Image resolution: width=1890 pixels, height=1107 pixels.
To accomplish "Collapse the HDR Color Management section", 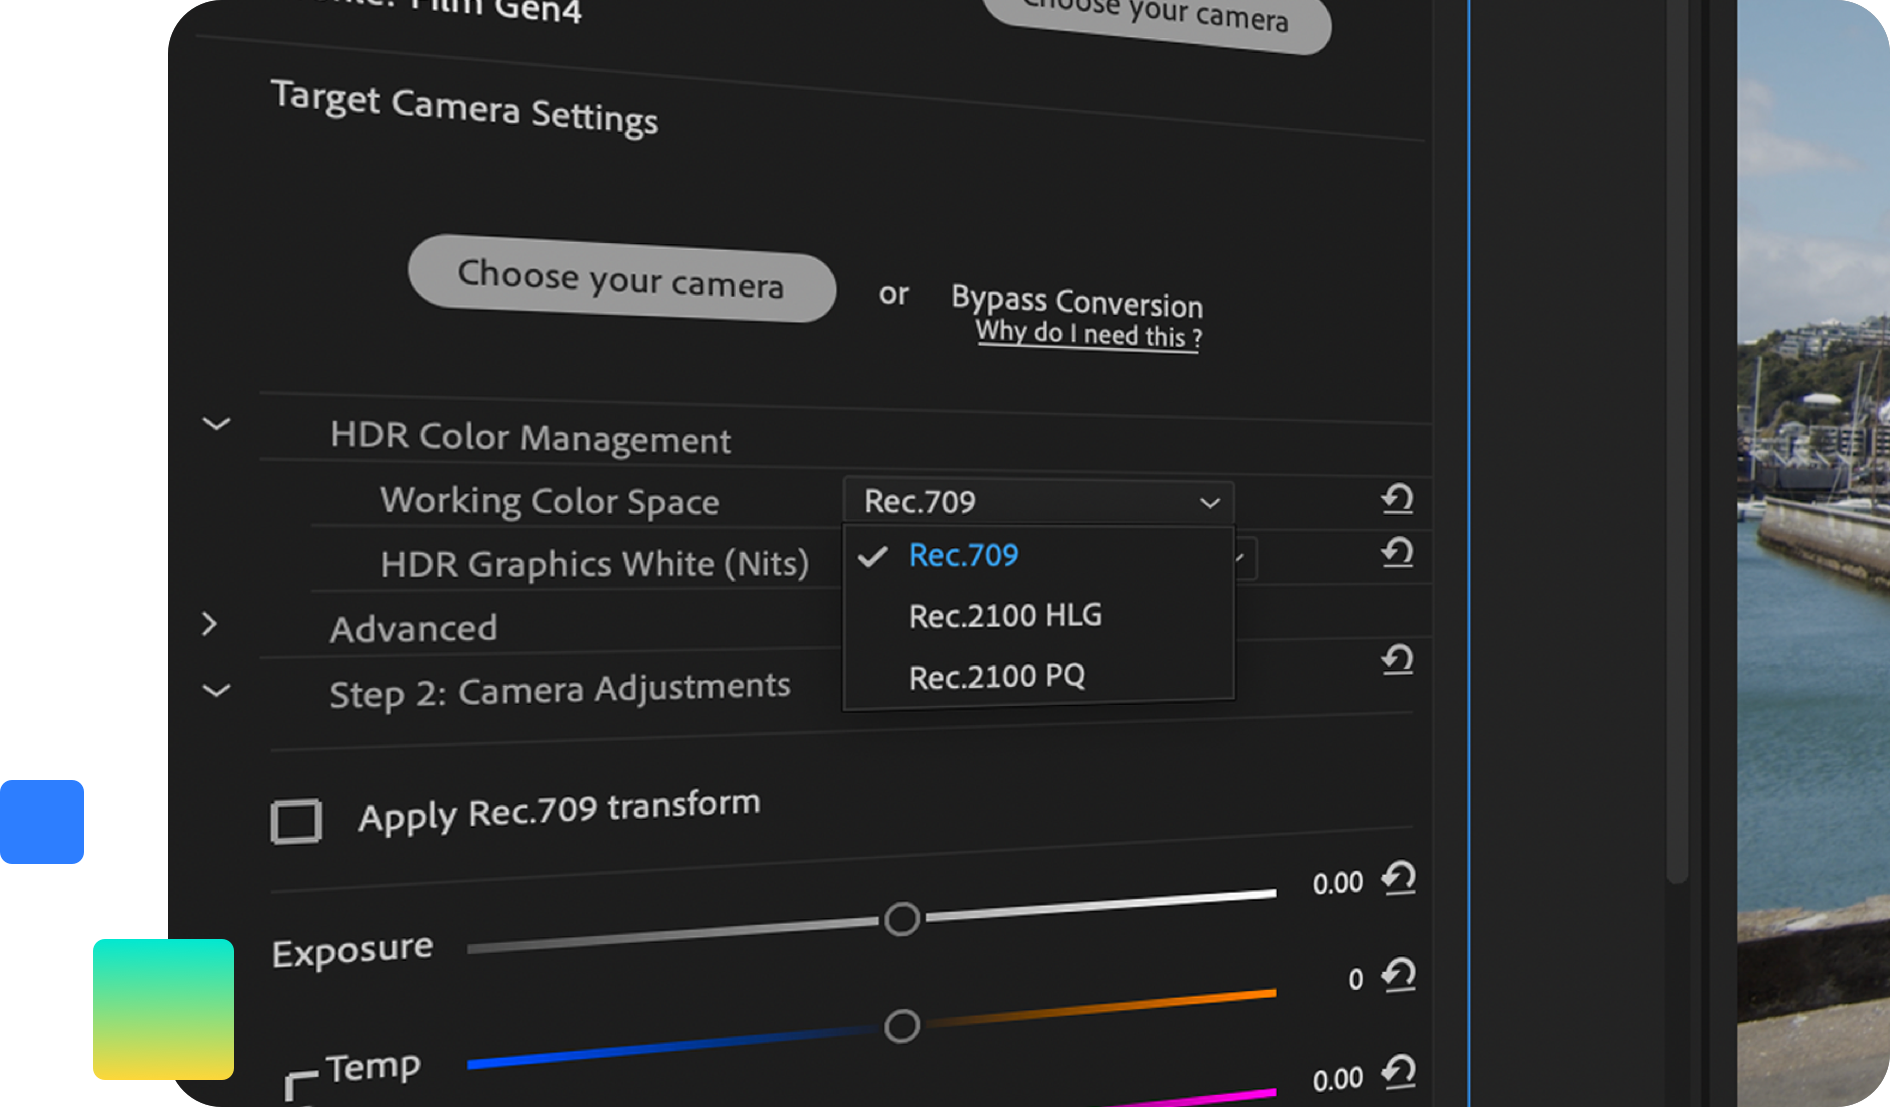I will 216,424.
